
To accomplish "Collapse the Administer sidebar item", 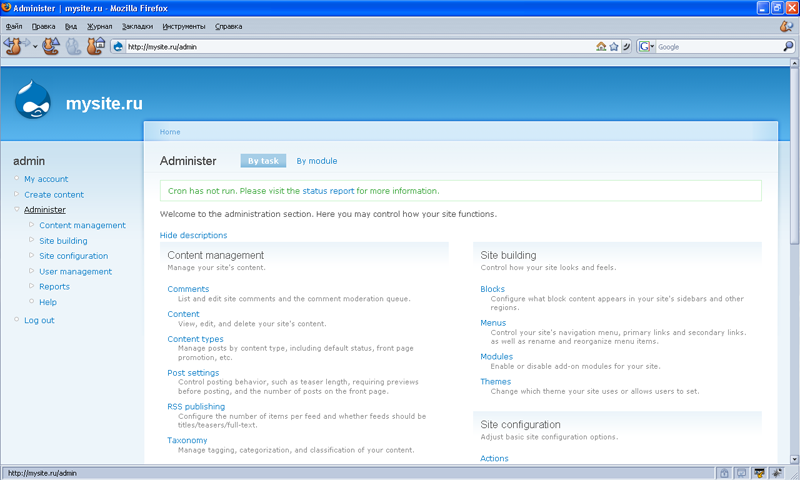I will 45,210.
